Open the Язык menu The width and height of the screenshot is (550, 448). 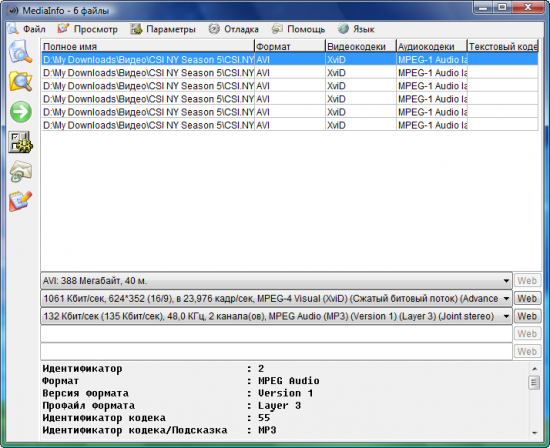point(356,29)
